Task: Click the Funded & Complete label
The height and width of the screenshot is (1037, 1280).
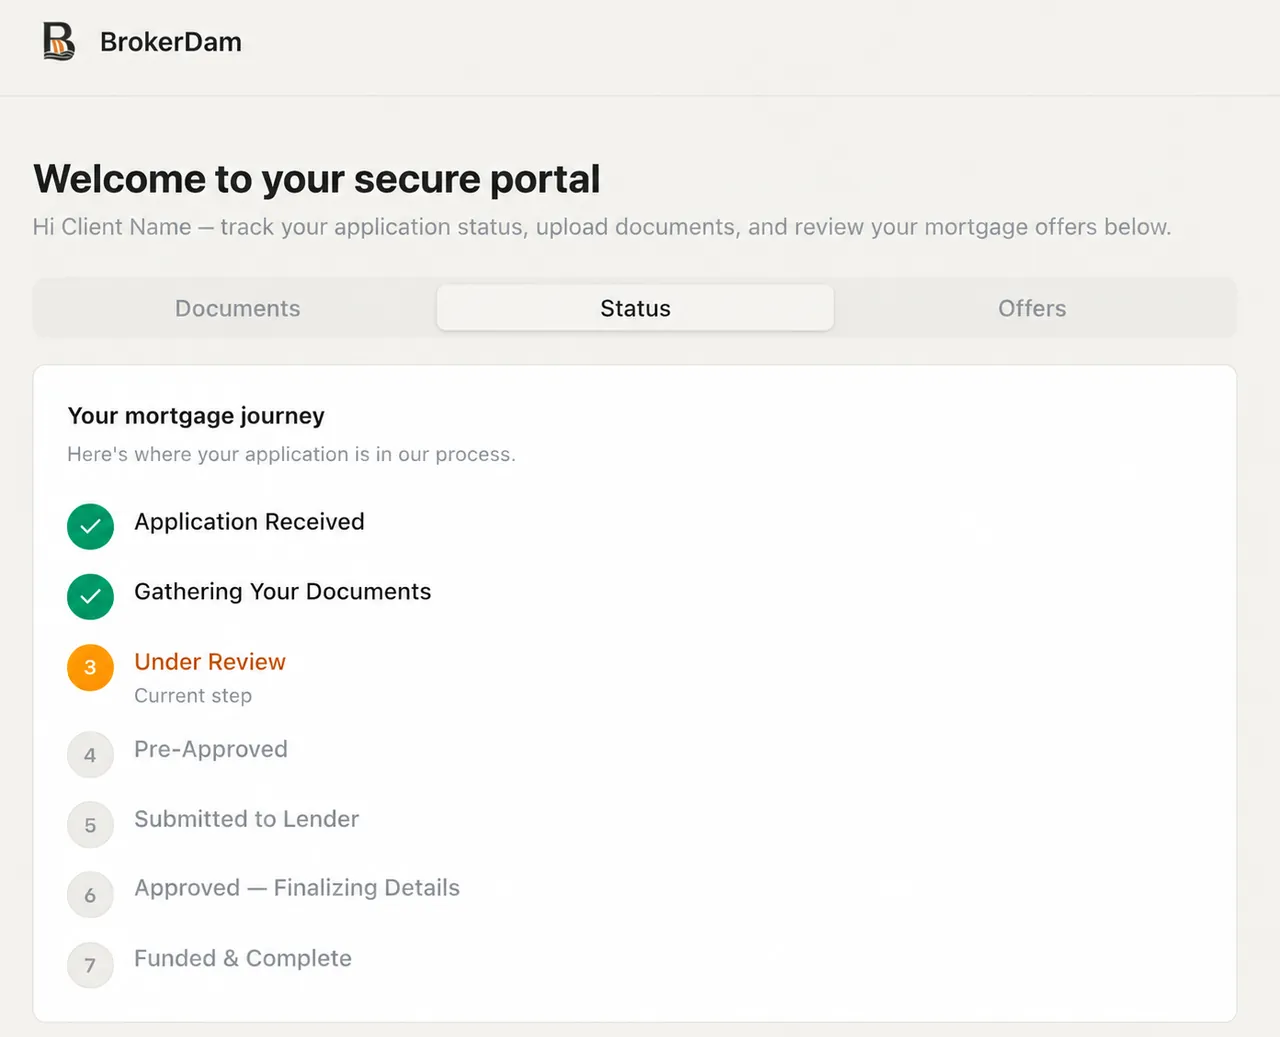Action: point(243,958)
